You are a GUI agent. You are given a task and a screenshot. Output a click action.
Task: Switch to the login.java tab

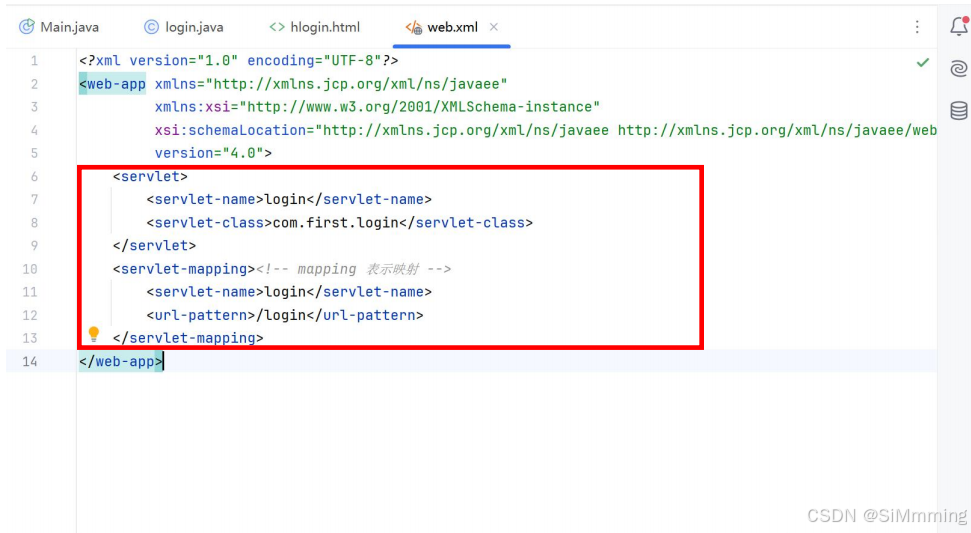184,27
